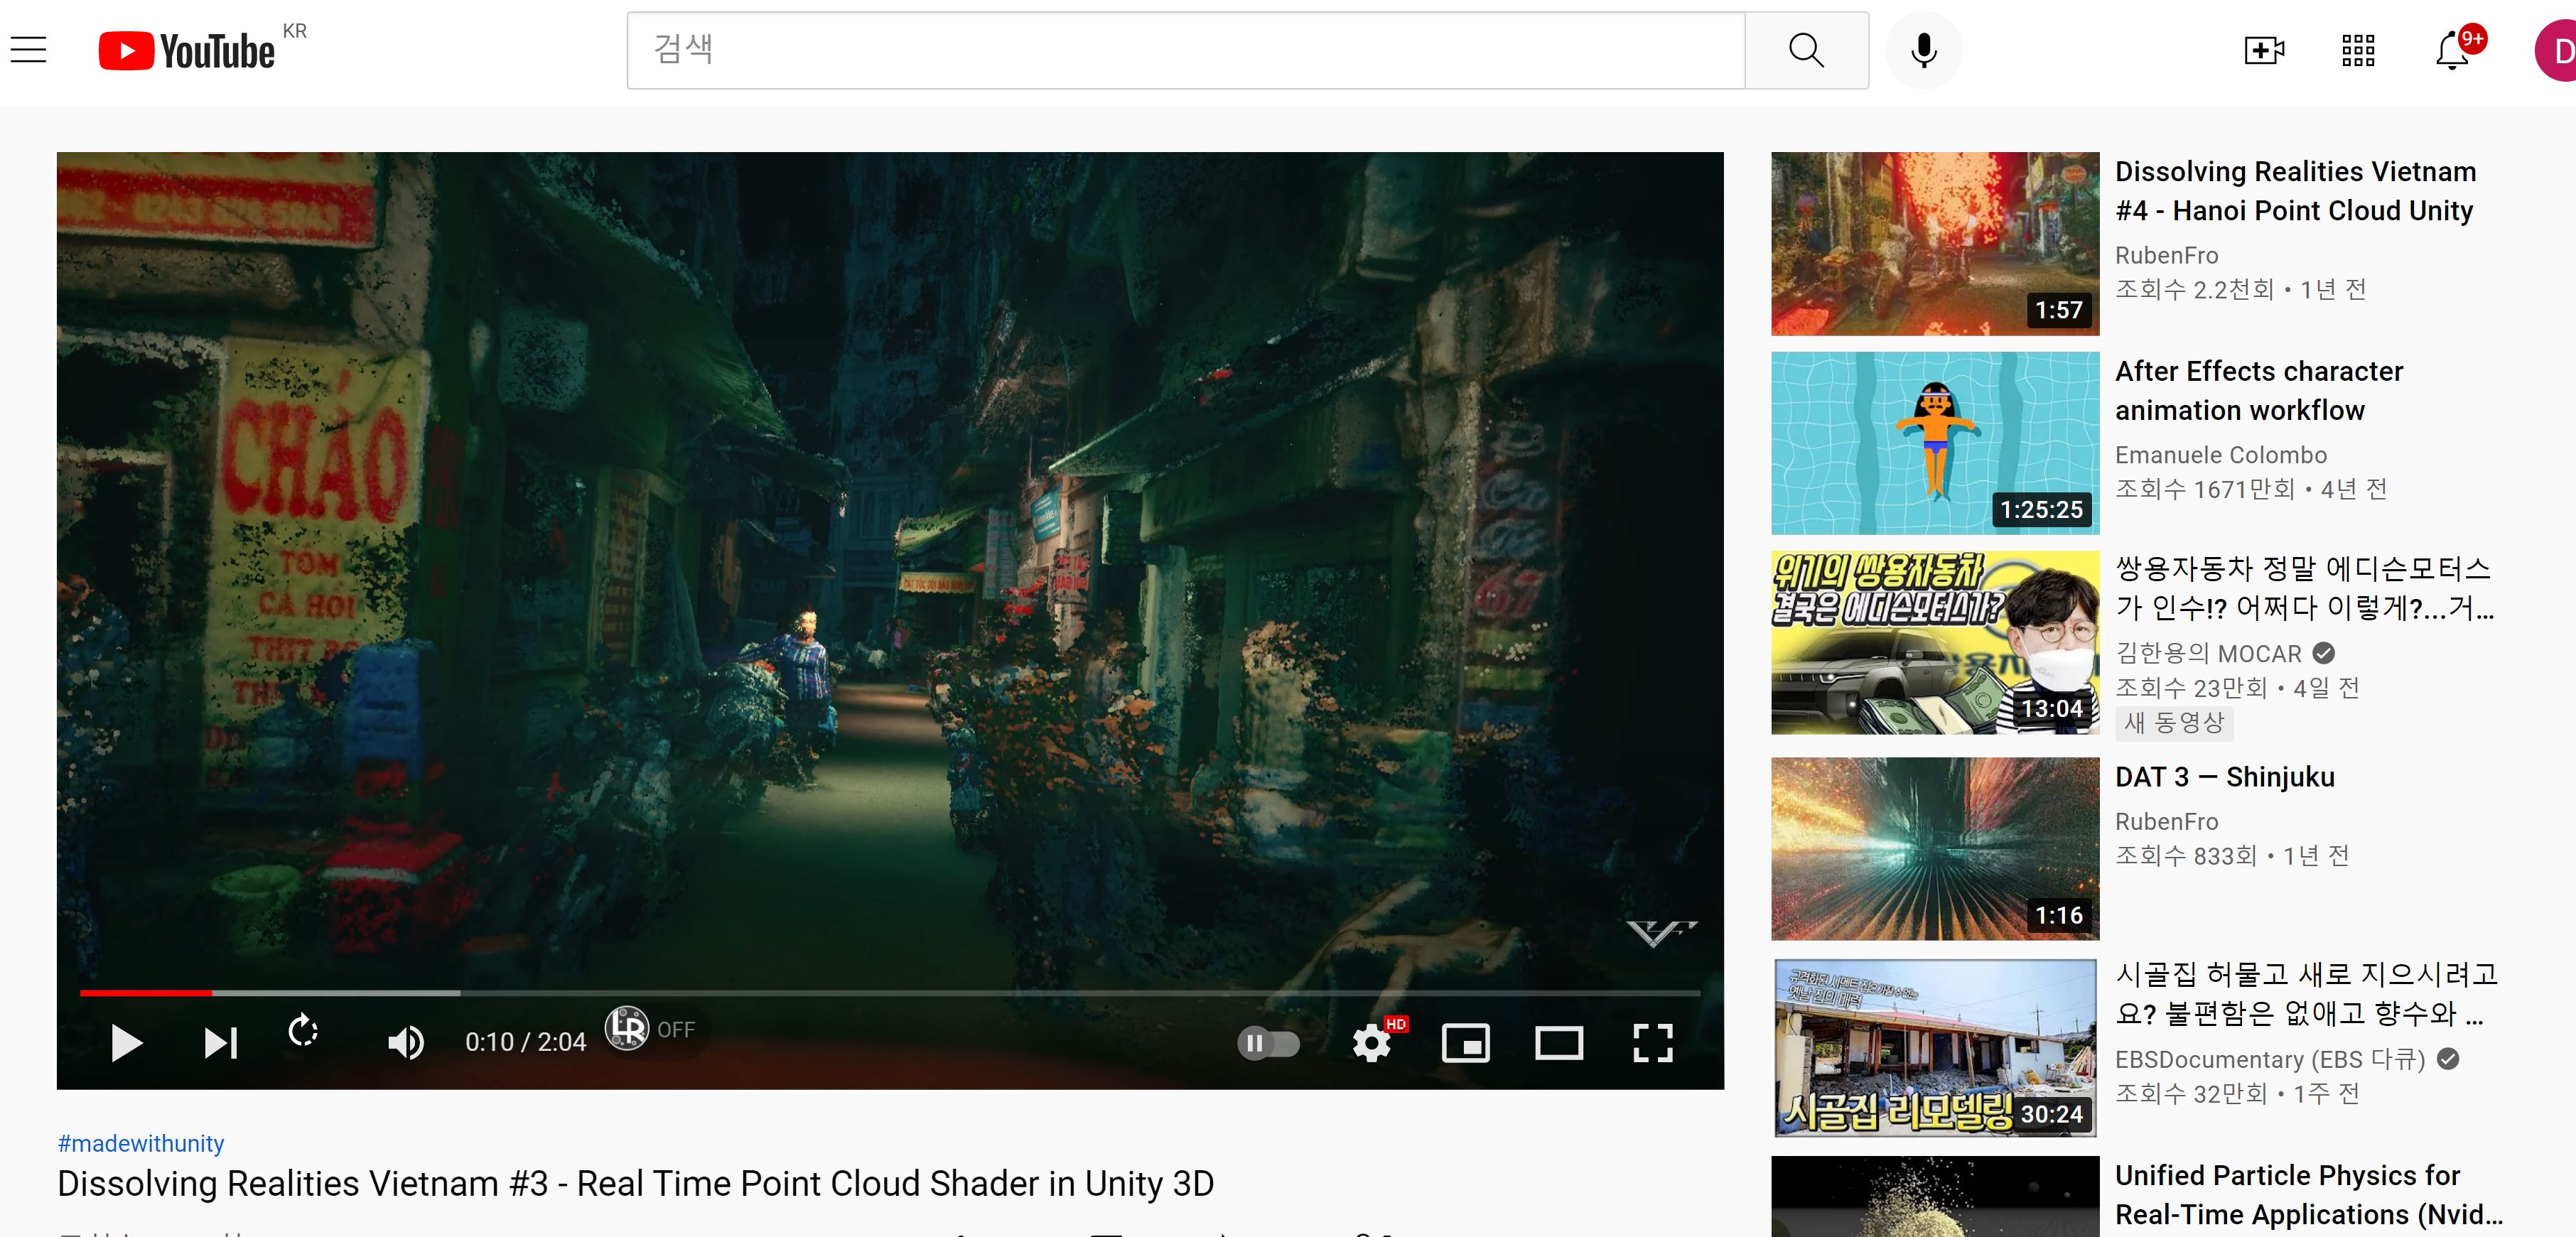Viewport: 2576px width, 1237px height.
Task: Skip to the next video
Action: (221, 1043)
